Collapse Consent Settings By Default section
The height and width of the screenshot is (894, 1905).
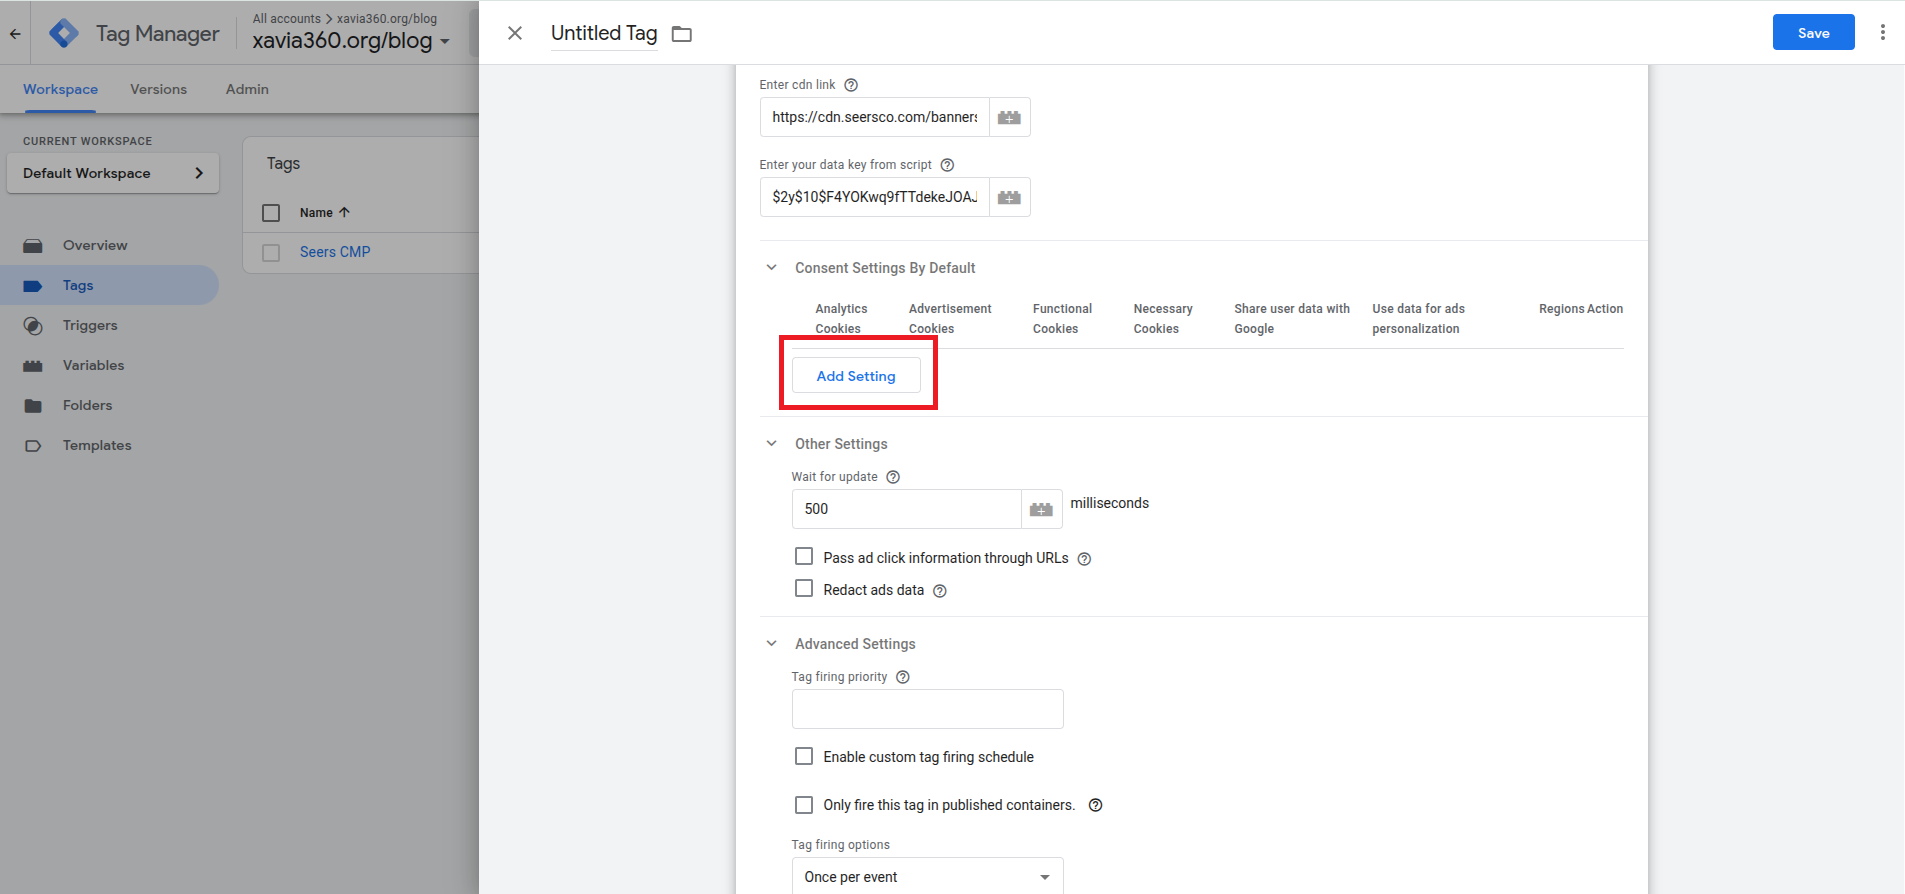click(x=772, y=267)
